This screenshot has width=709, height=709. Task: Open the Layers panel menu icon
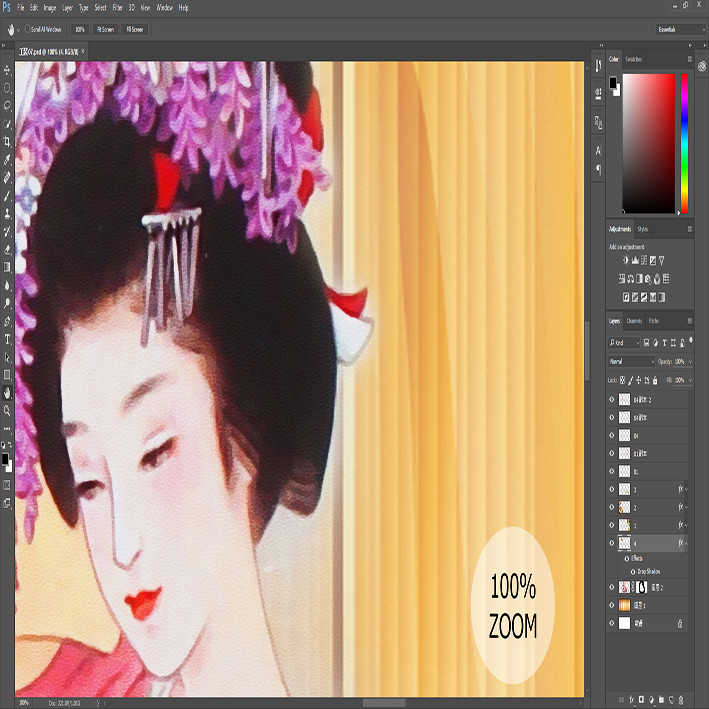click(690, 321)
